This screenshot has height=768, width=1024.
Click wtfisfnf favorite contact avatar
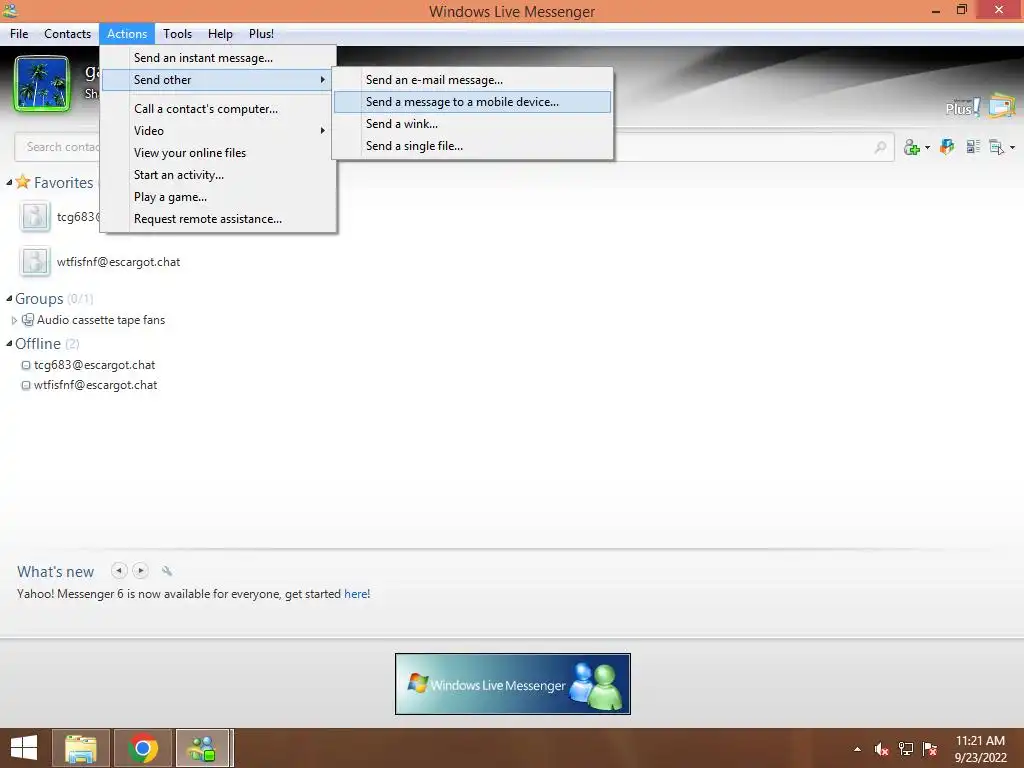pyautogui.click(x=35, y=262)
